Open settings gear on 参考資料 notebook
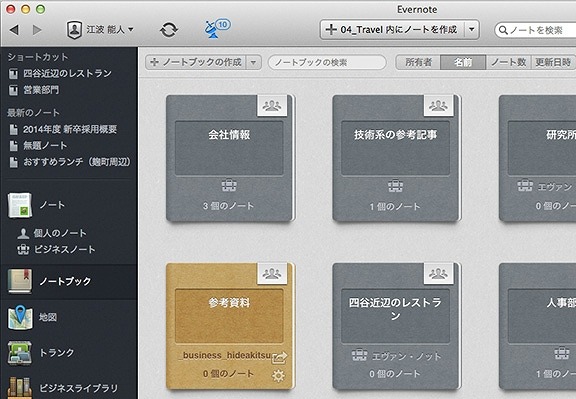Image resolution: width=576 pixels, height=399 pixels. 278,376
